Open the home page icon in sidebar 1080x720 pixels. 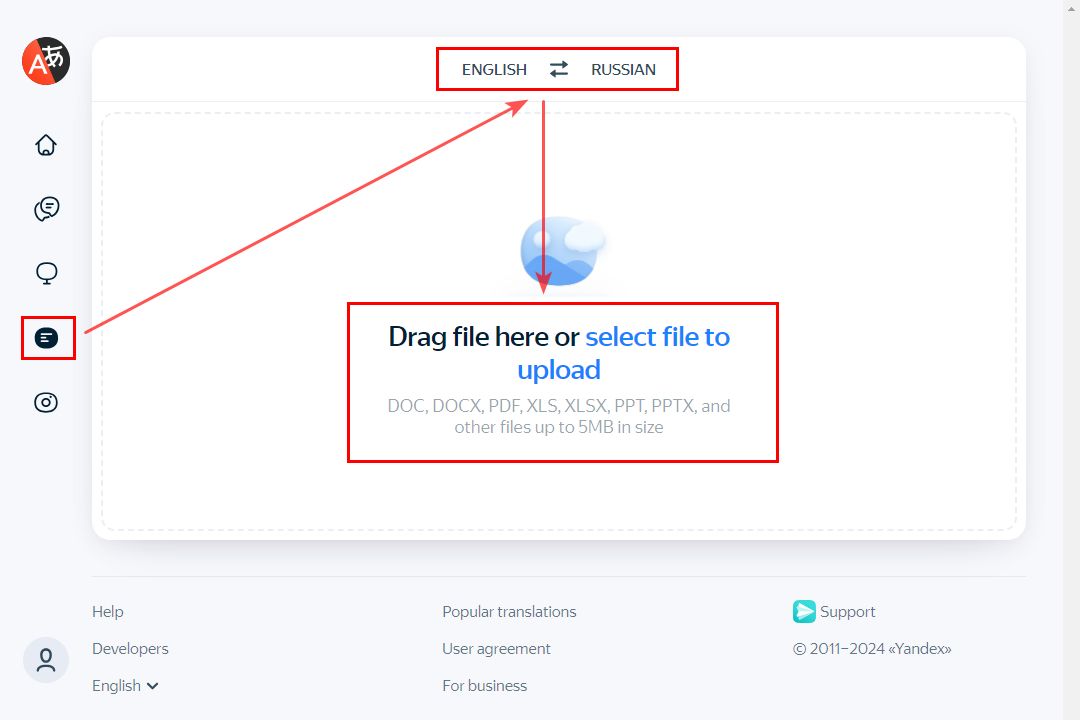(x=46, y=145)
